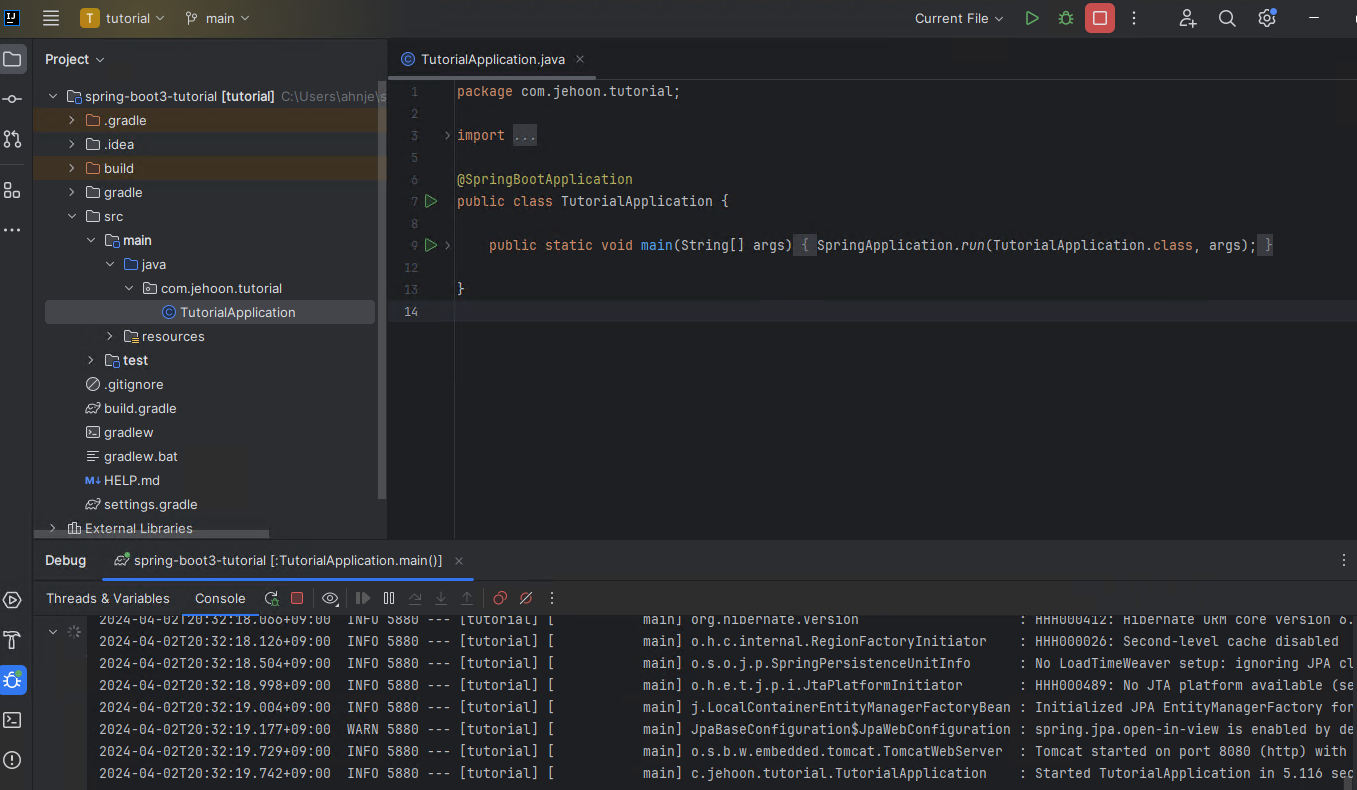The height and width of the screenshot is (790, 1357).
Task: Open more debug toolbar options dots
Action: tap(551, 598)
